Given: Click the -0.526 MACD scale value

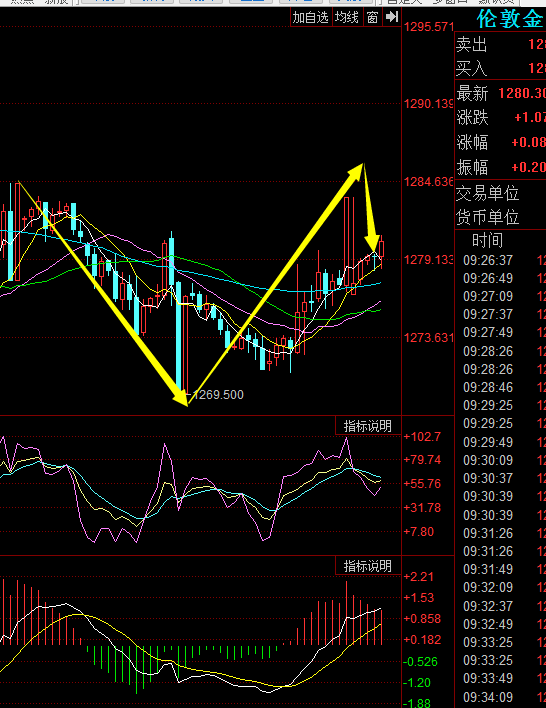Looking at the screenshot, I should (x=420, y=661).
